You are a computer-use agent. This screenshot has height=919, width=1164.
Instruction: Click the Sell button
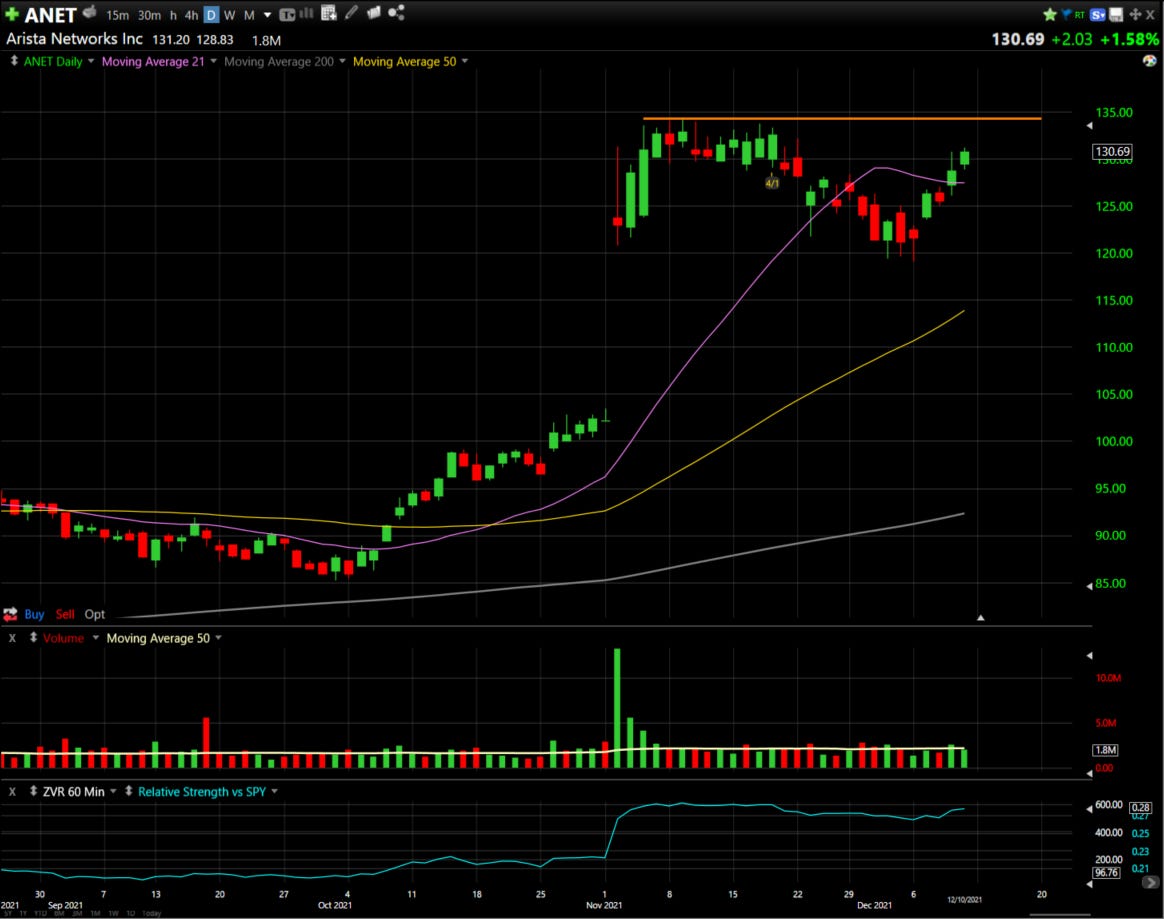[x=65, y=615]
